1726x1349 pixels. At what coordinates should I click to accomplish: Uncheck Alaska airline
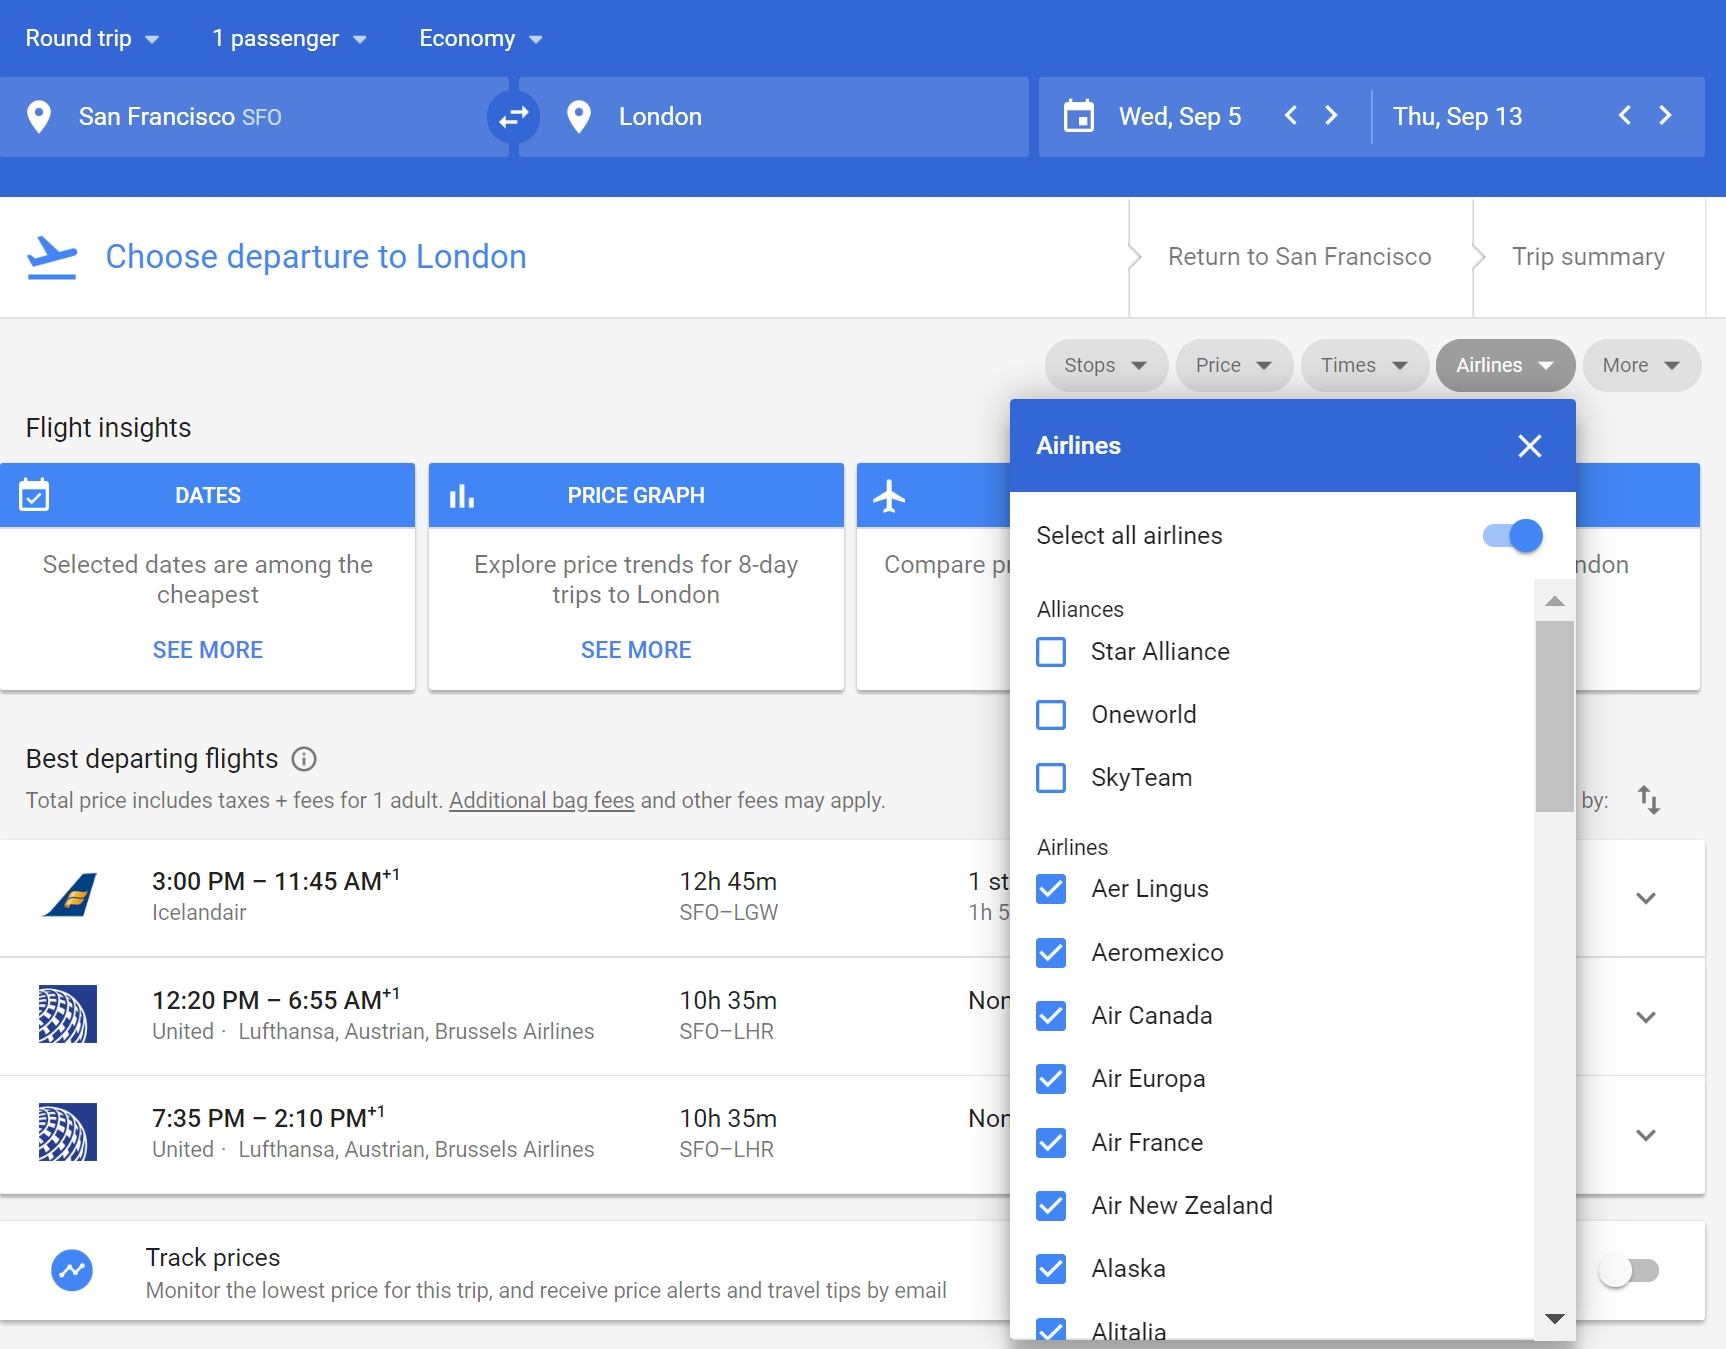point(1051,1269)
